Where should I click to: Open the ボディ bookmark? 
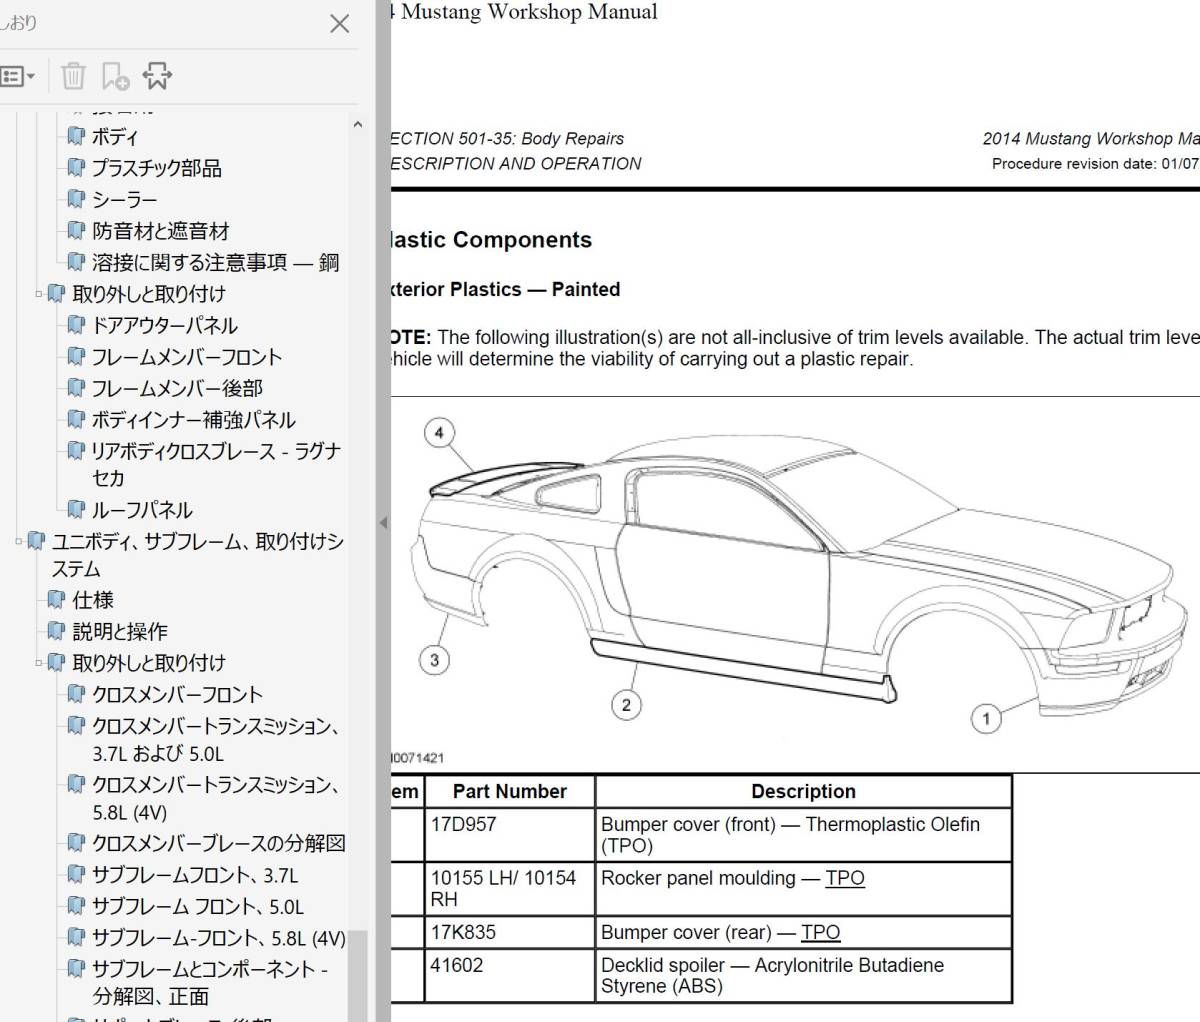tap(115, 136)
